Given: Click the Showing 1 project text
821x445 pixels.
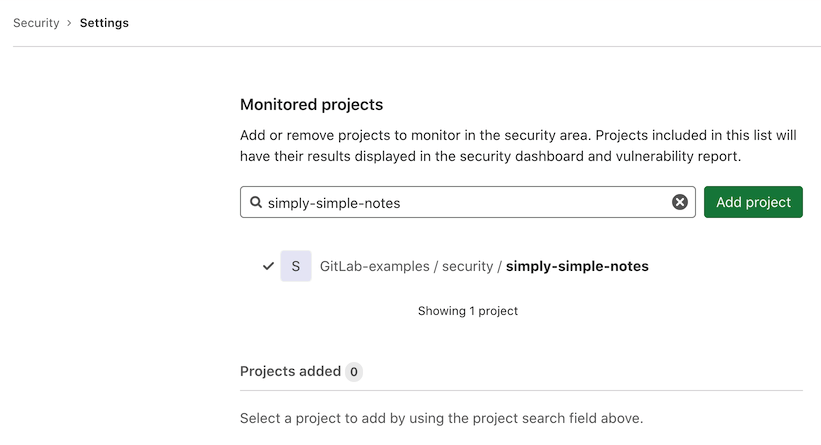Looking at the screenshot, I should pyautogui.click(x=467, y=311).
